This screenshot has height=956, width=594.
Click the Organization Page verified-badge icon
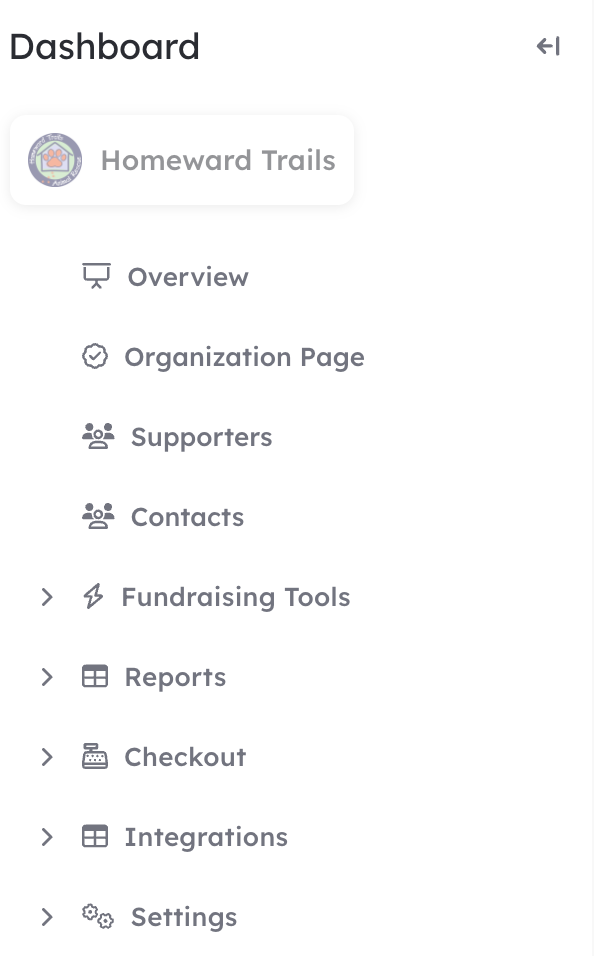pyautogui.click(x=95, y=356)
